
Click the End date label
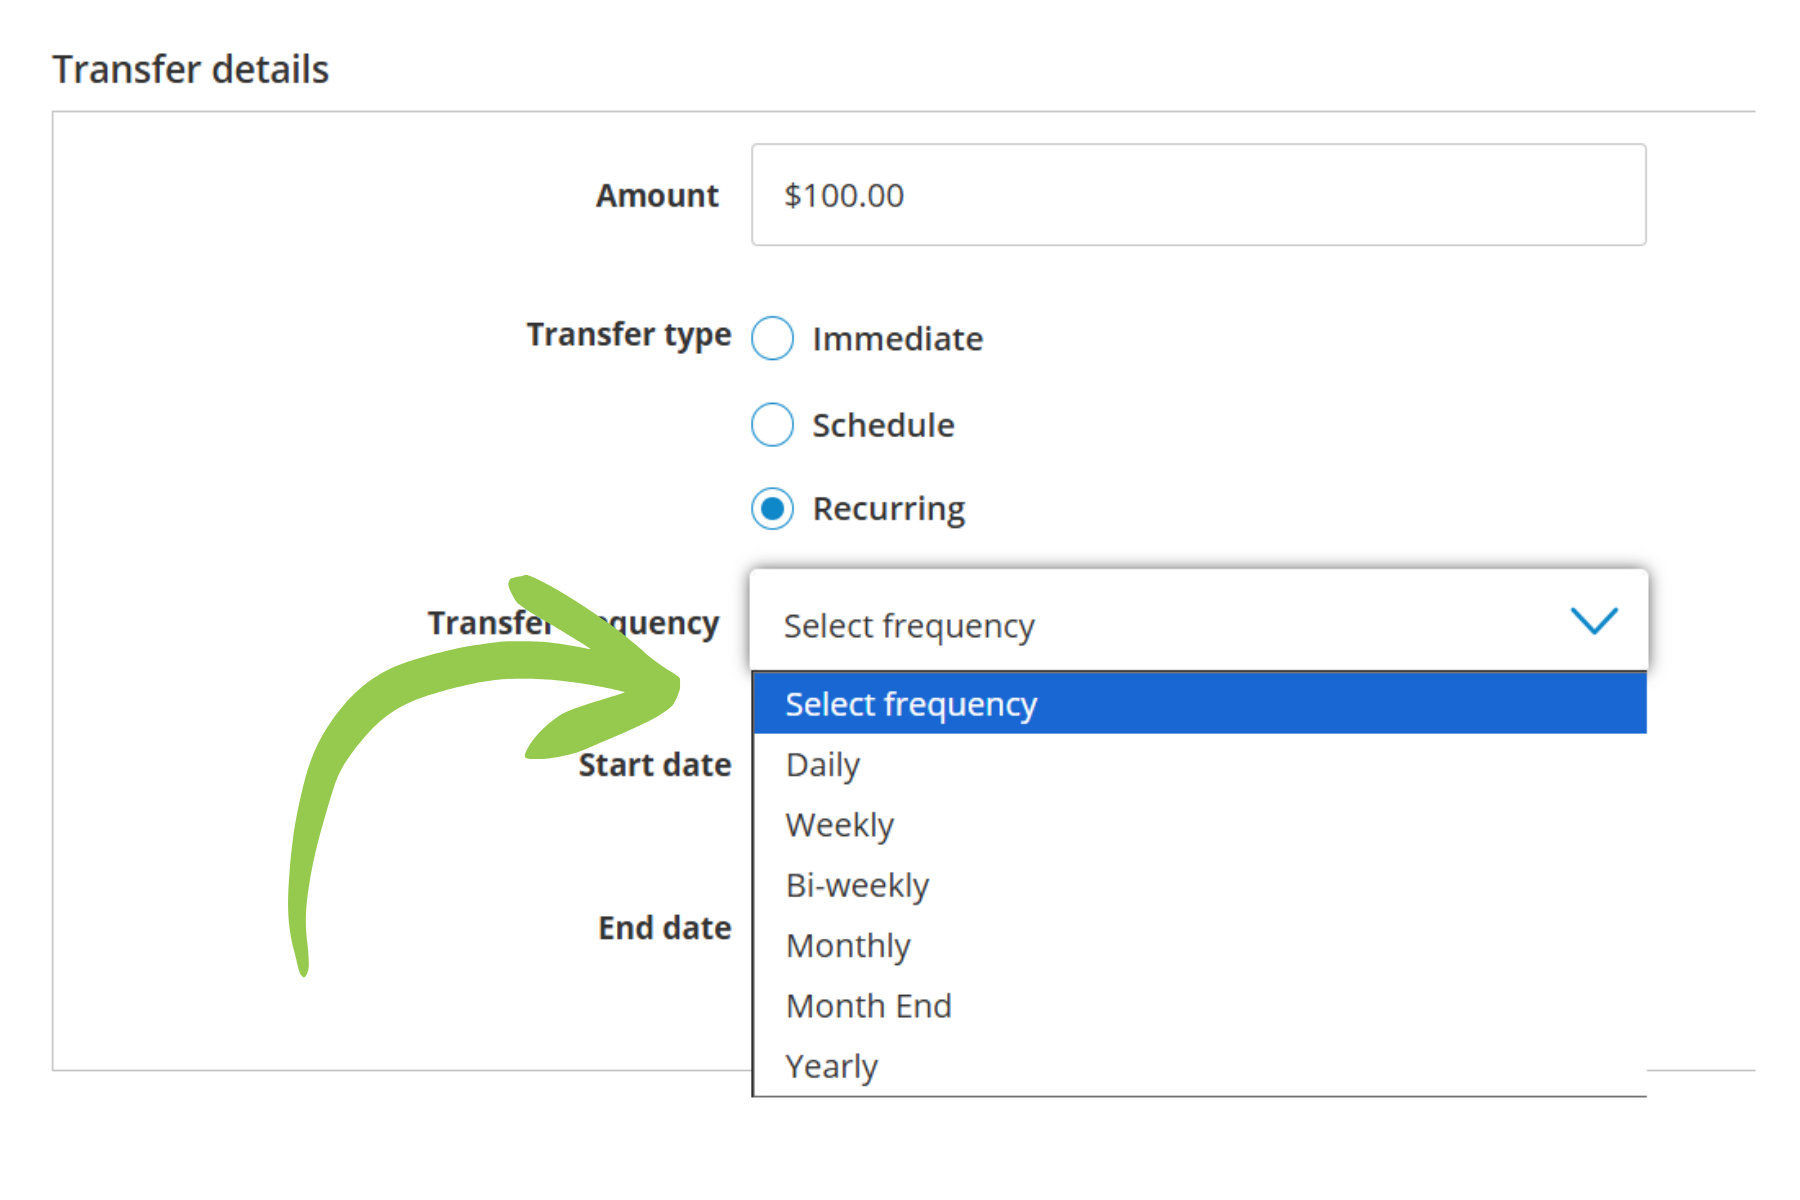(664, 928)
